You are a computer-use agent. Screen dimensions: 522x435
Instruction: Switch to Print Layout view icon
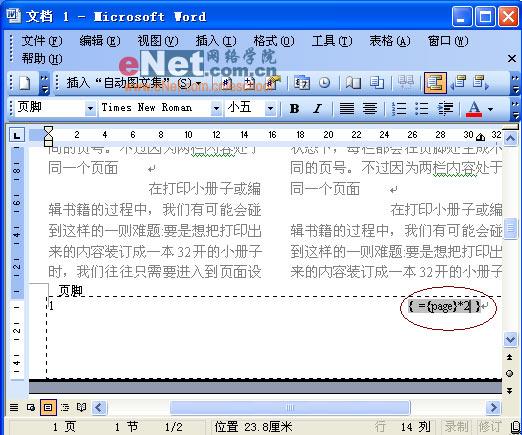pyautogui.click(x=48, y=407)
